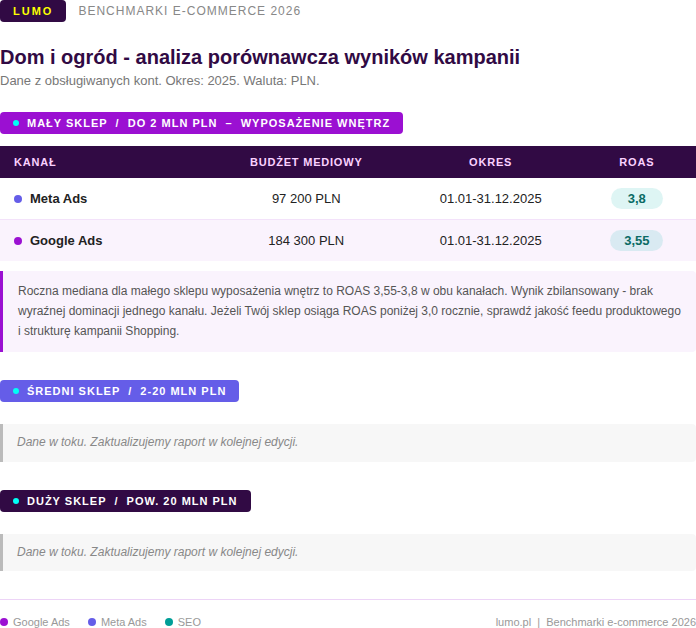The height and width of the screenshot is (628, 696).
Task: Click the SEO legend item in footer
Action: coord(183,622)
